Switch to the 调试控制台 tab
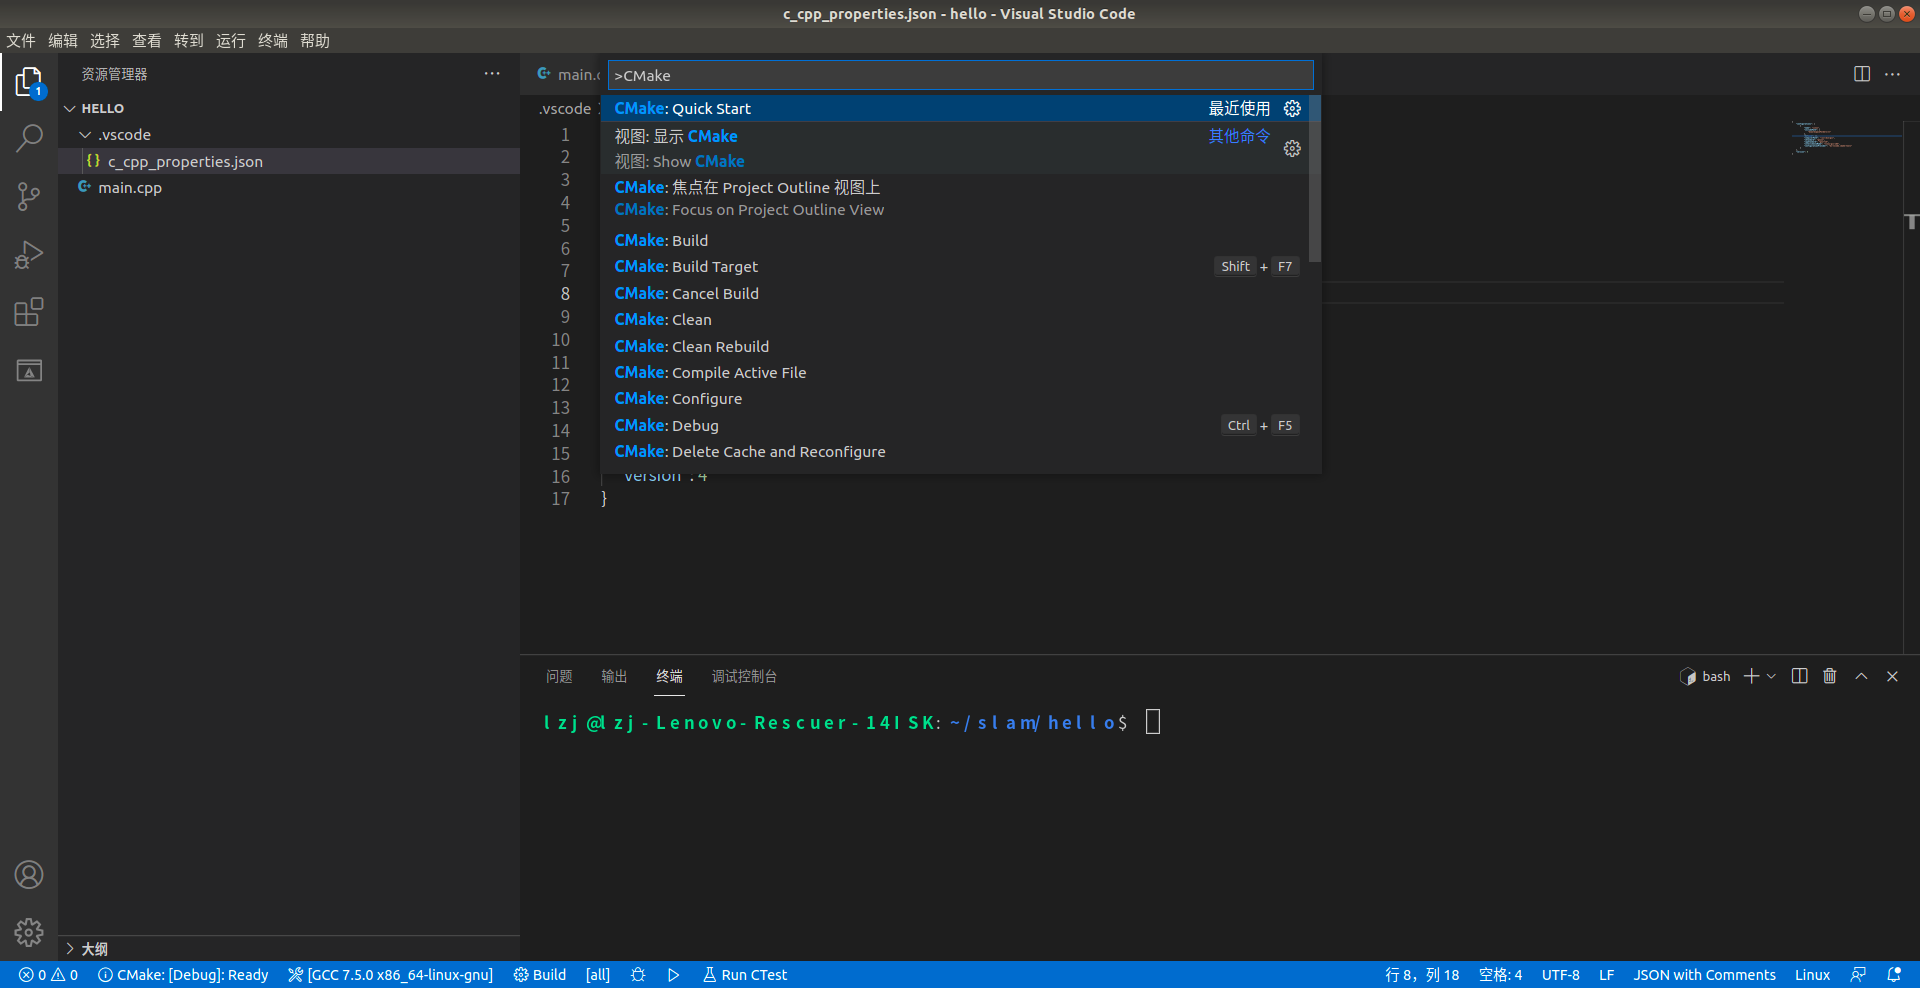Viewport: 1920px width, 988px height. click(744, 676)
